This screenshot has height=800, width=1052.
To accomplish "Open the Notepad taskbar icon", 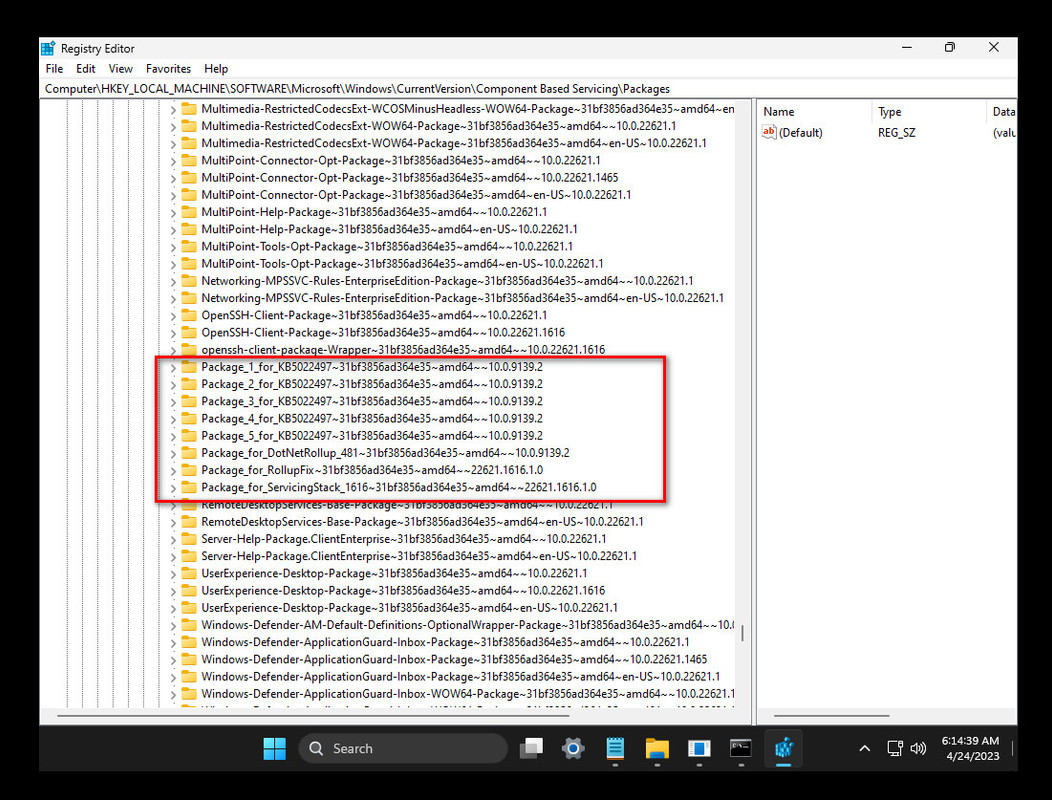I will pos(615,748).
